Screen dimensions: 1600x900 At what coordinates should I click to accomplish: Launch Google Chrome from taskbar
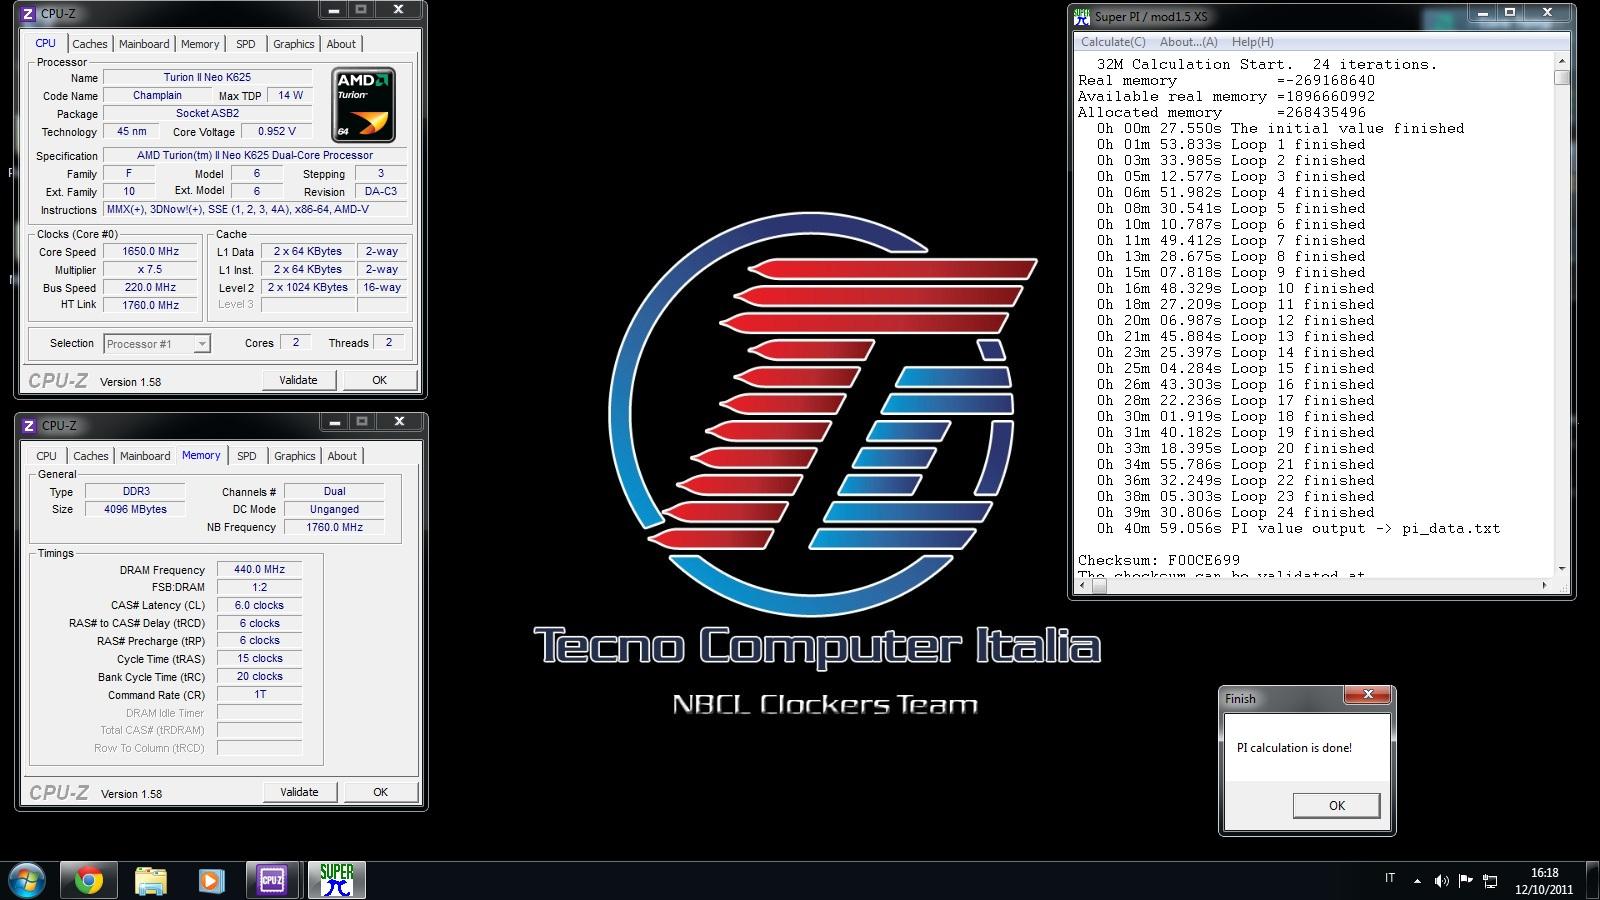pyautogui.click(x=89, y=880)
